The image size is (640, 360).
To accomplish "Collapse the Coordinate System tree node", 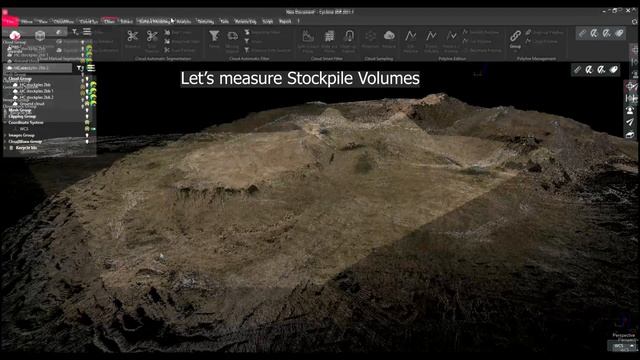I will tap(5, 122).
